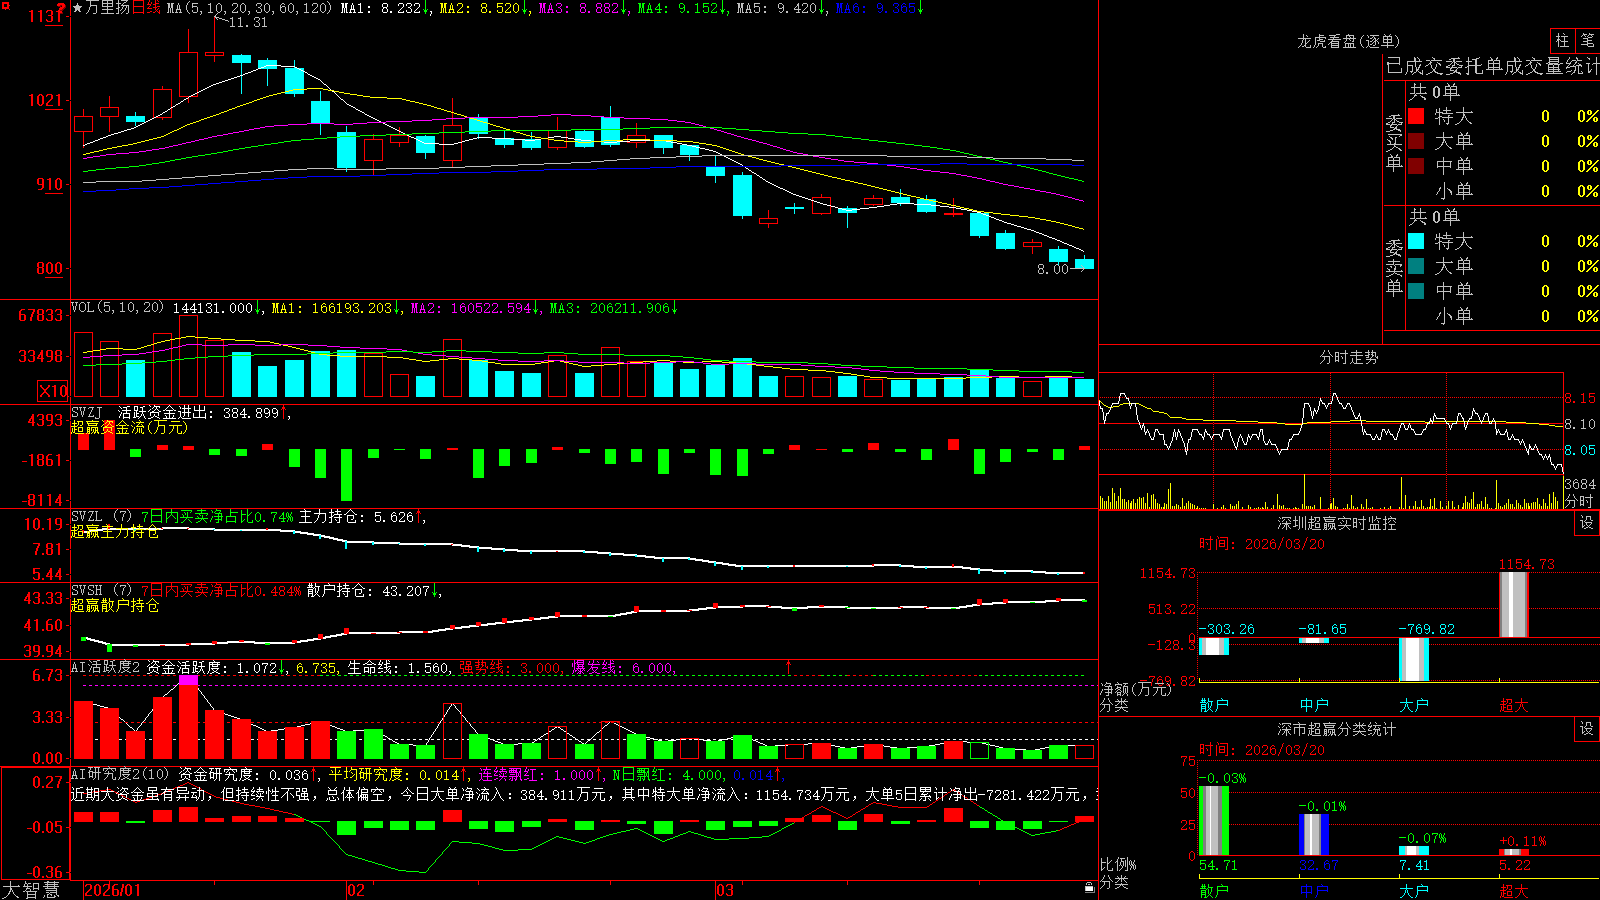Click the 散户持仓: 43.207 readout
Screen dimensions: 1600x900
374,591
